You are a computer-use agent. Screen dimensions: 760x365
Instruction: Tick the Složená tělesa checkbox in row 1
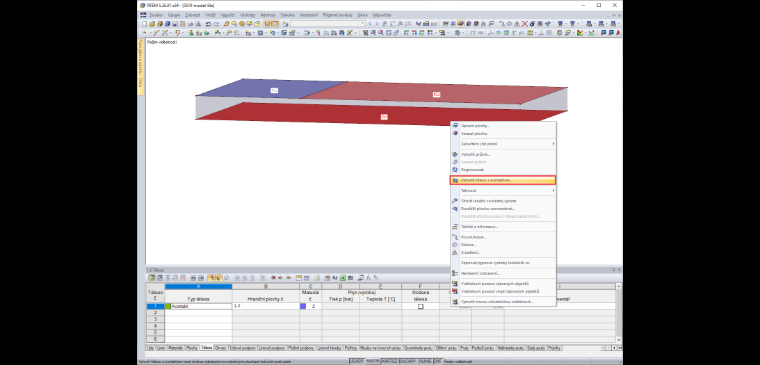pos(421,306)
